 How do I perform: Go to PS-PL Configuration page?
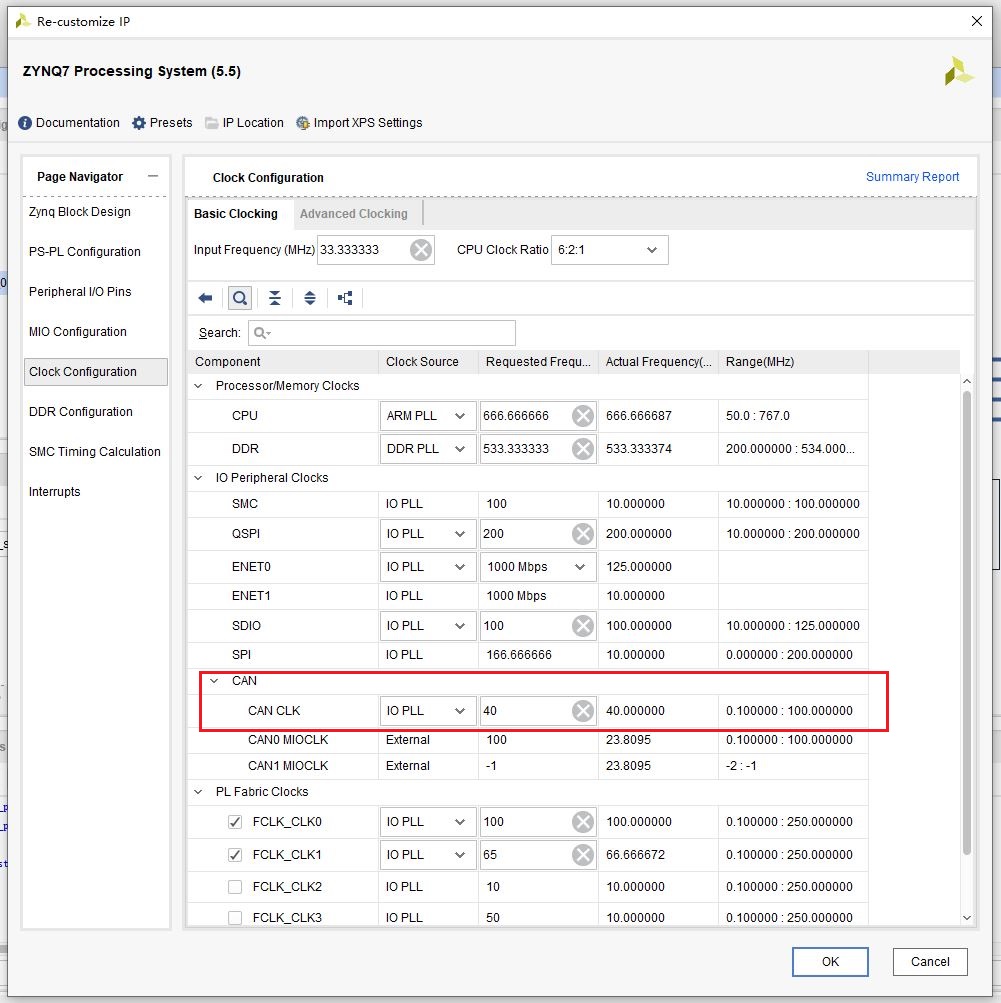click(x=85, y=252)
